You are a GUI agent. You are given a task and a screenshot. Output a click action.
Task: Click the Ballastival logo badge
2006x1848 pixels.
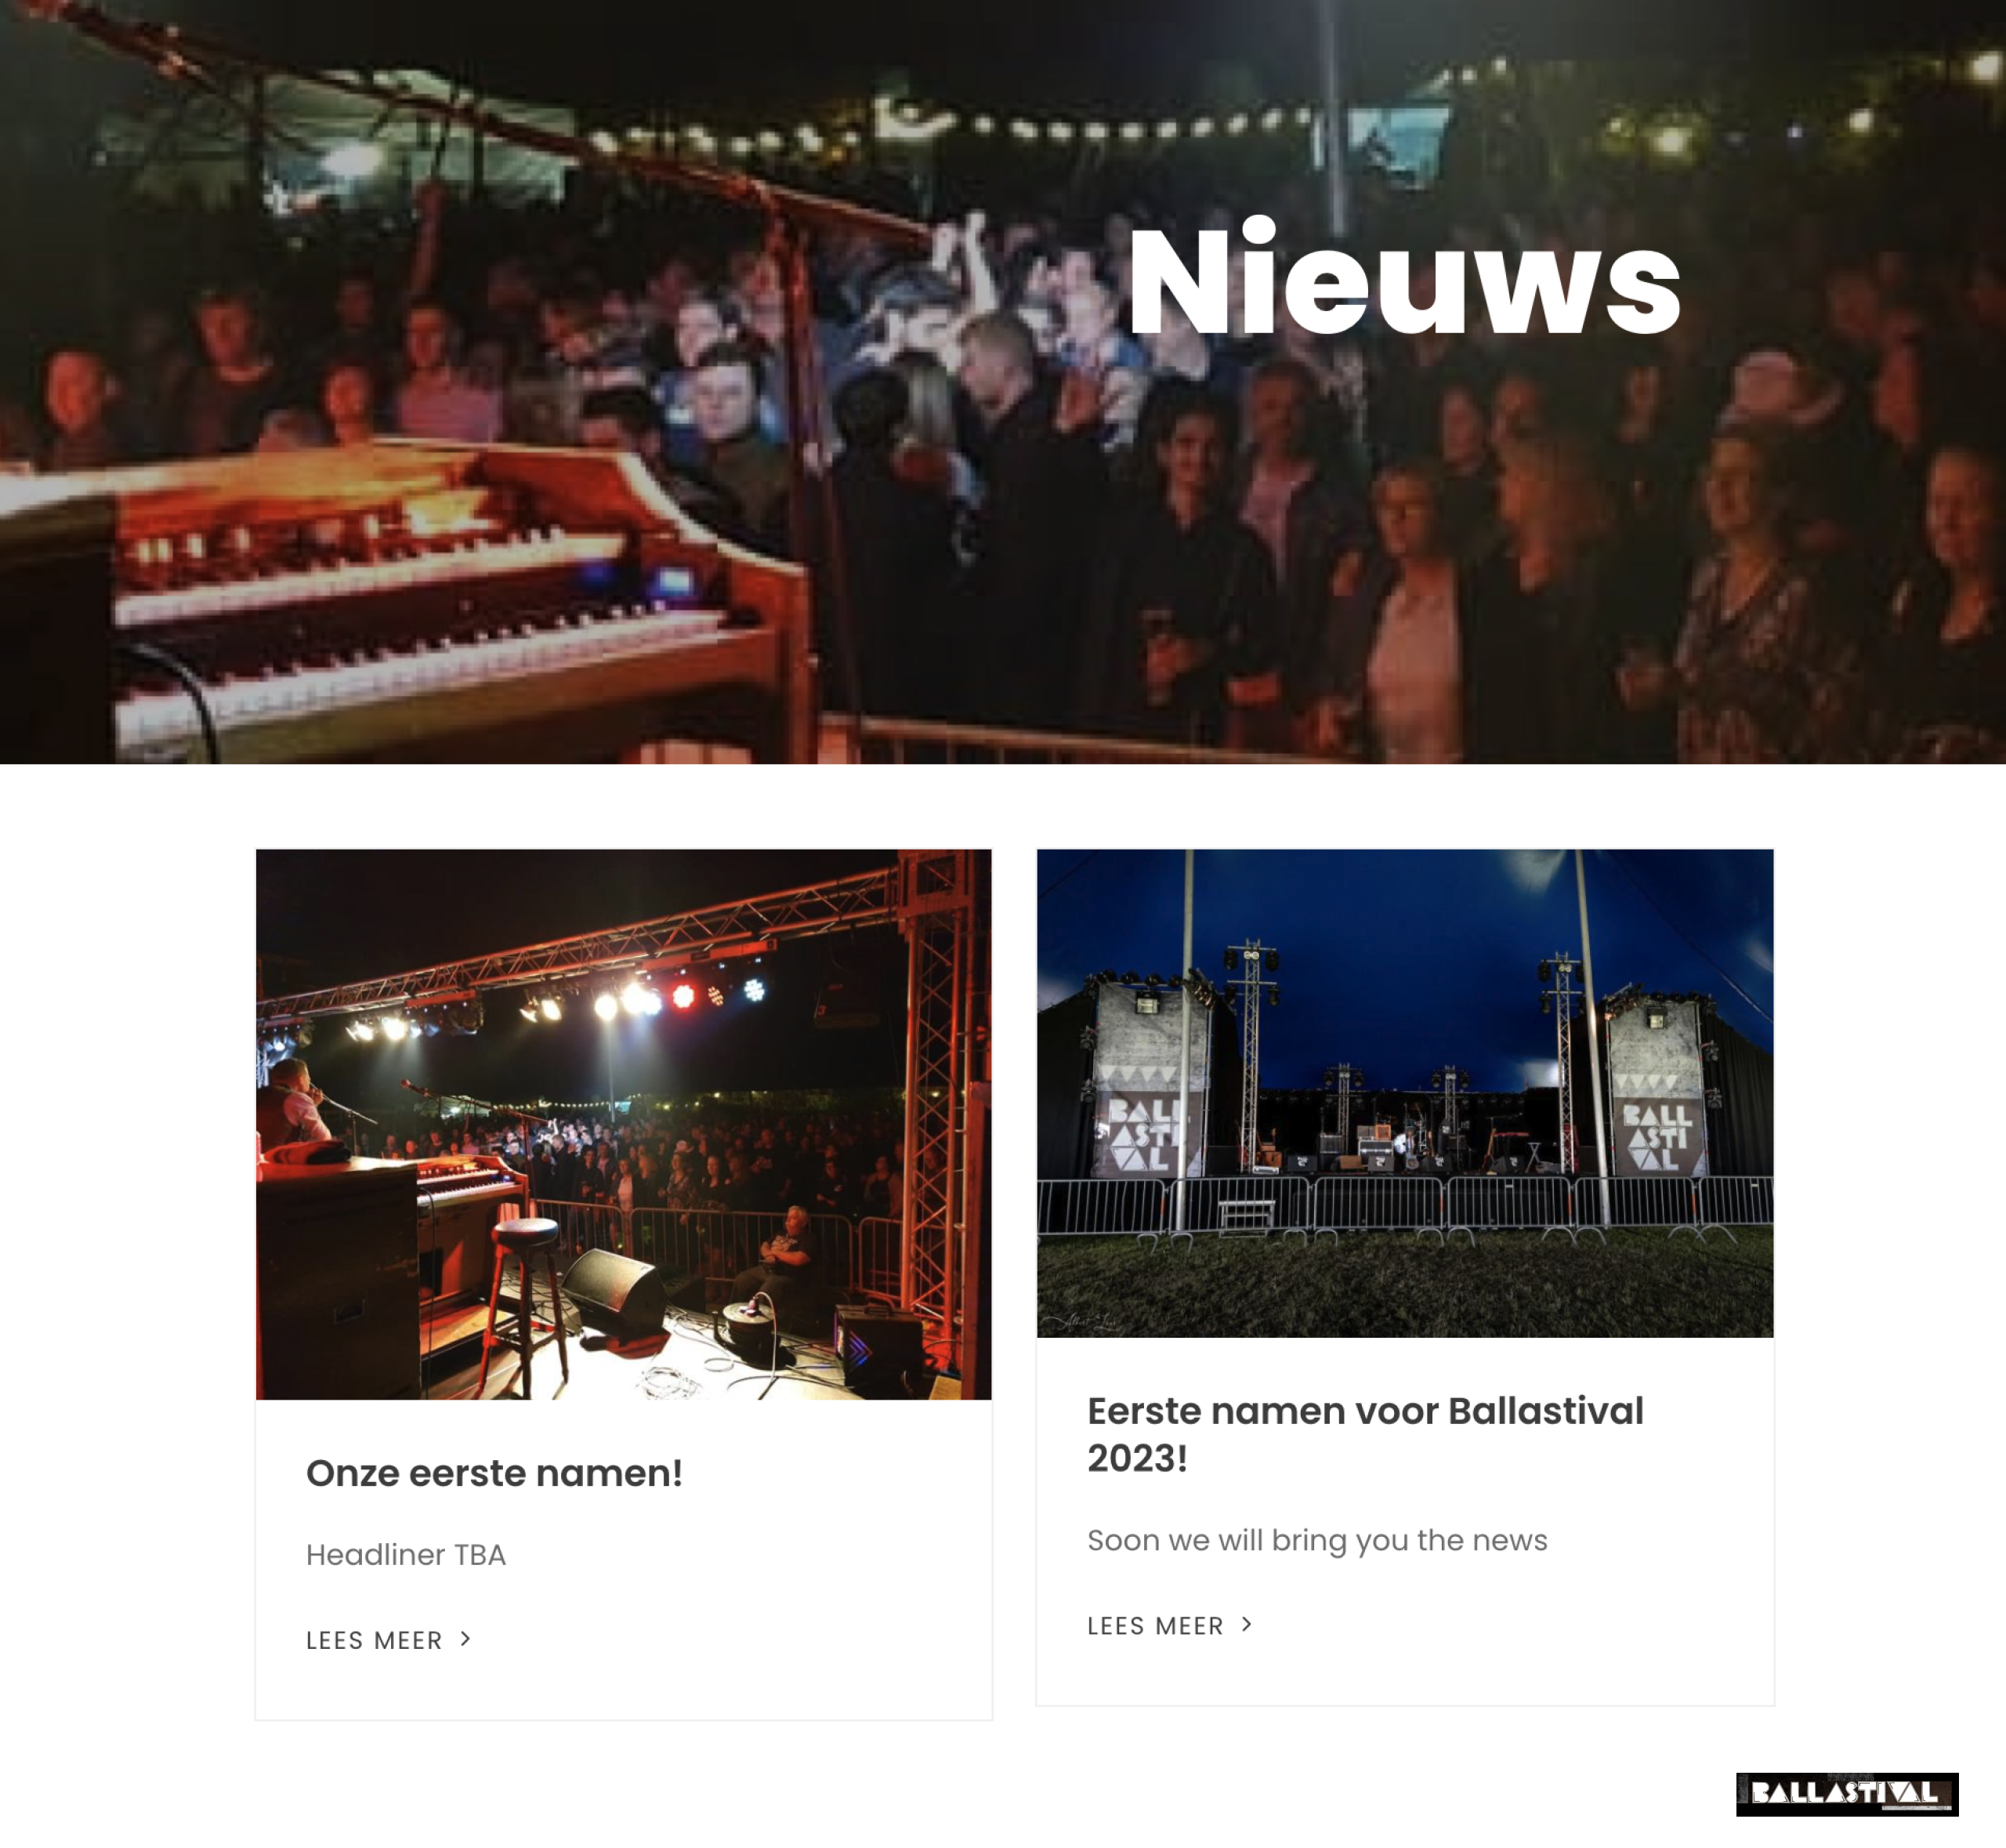[x=1846, y=1794]
